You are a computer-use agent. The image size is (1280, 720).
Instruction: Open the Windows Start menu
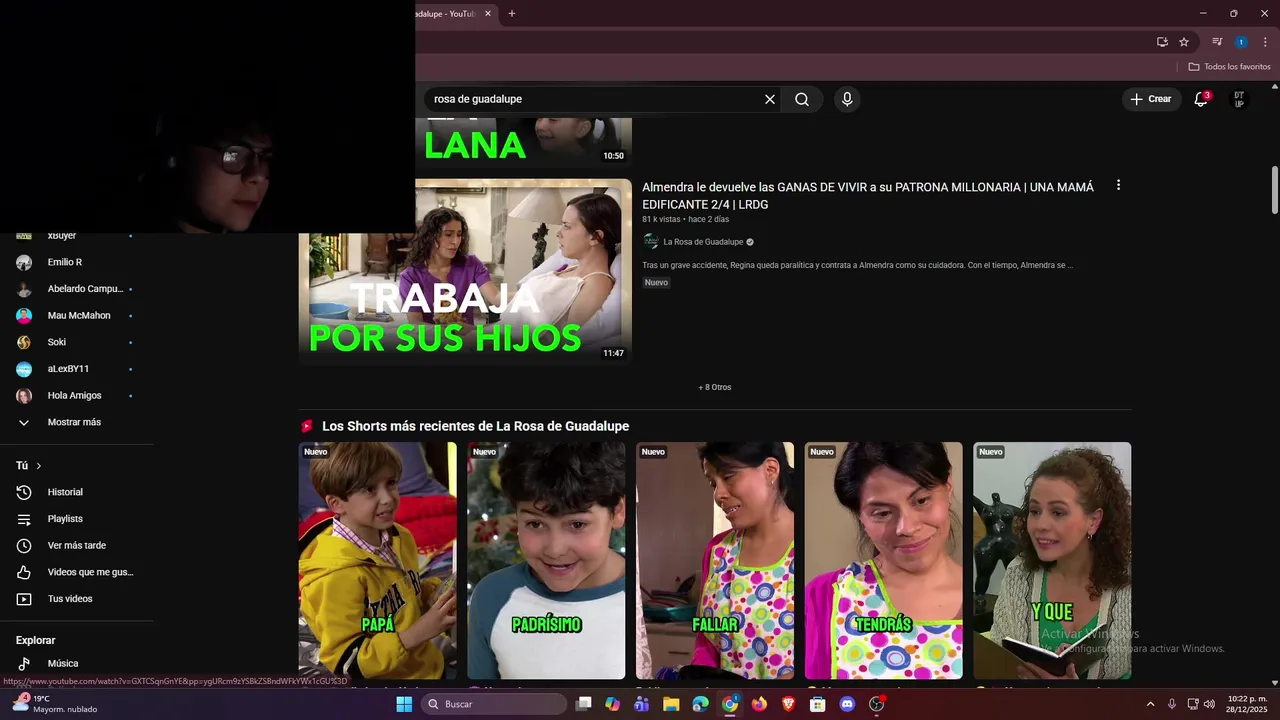(x=404, y=704)
